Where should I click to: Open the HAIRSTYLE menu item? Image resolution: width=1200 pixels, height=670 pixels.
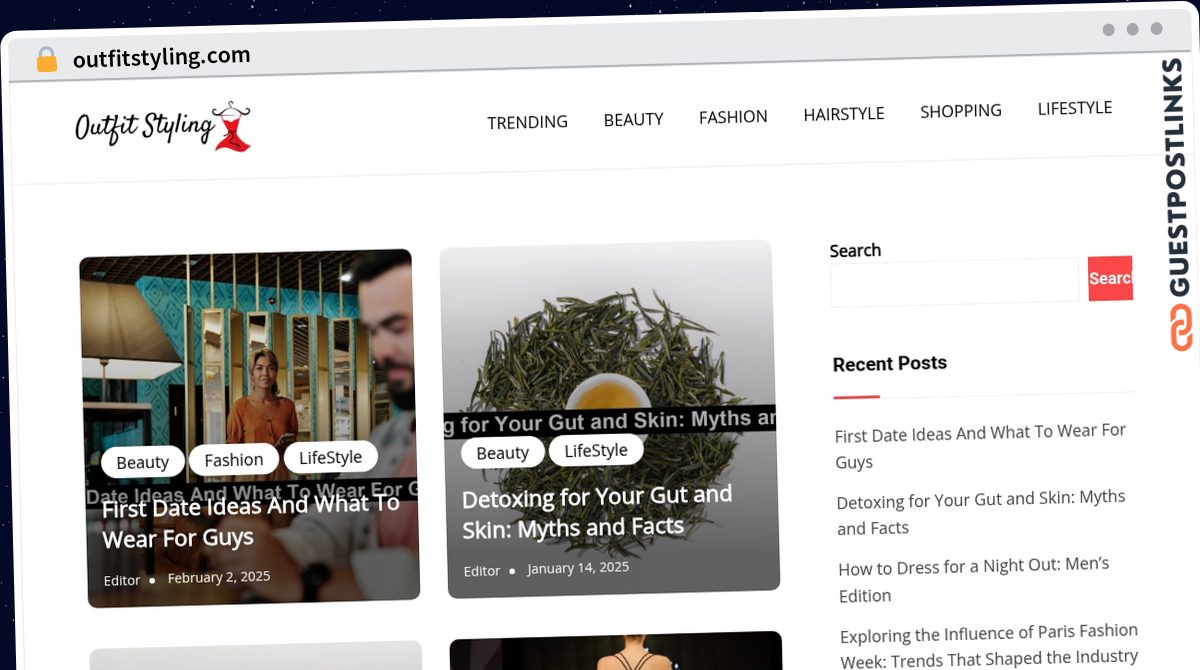point(844,114)
